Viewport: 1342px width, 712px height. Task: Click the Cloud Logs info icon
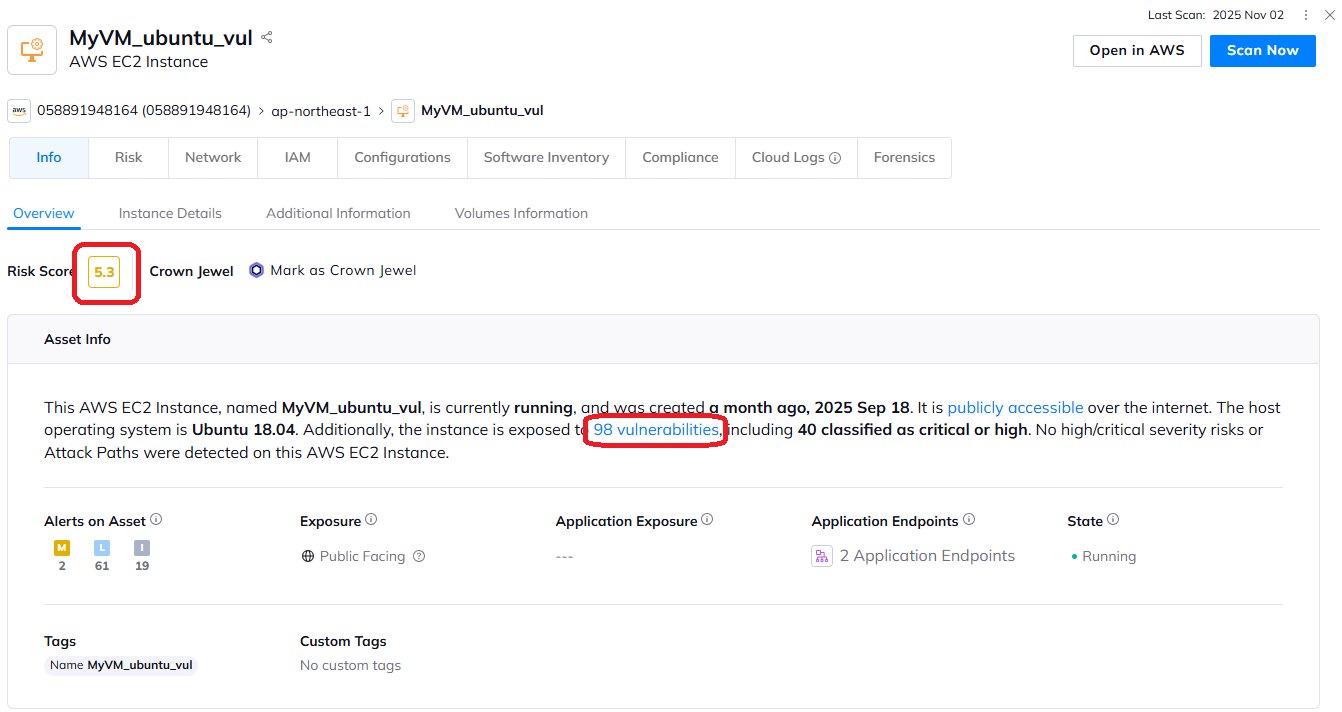(x=835, y=158)
